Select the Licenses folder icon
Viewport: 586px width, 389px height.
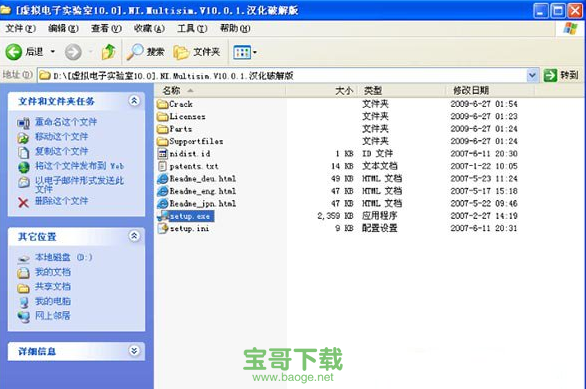click(x=163, y=117)
